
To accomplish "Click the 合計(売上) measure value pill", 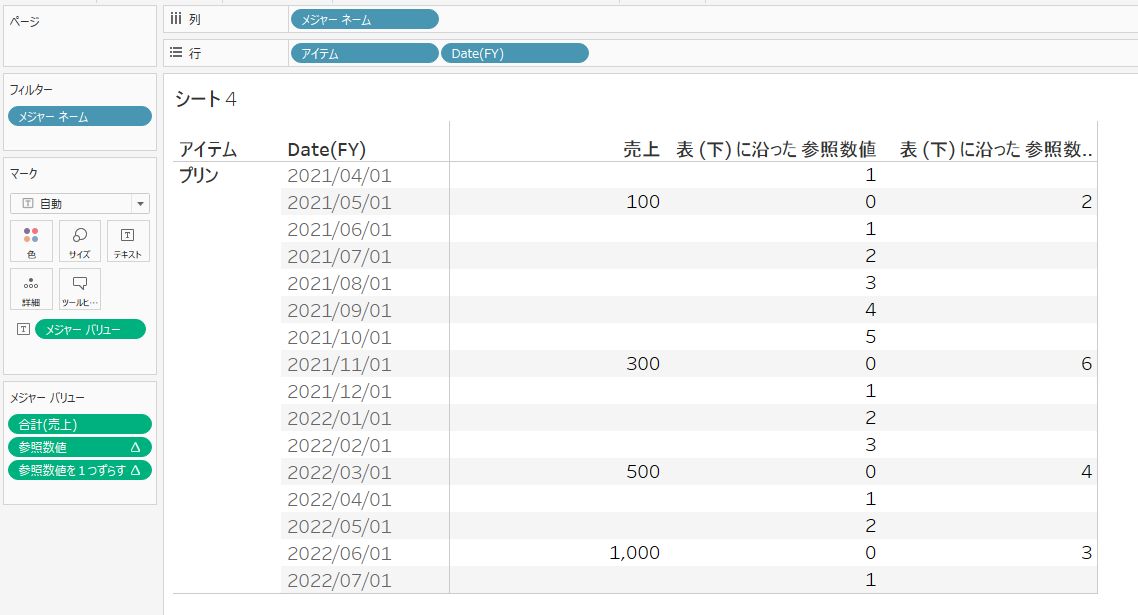I will [80, 424].
